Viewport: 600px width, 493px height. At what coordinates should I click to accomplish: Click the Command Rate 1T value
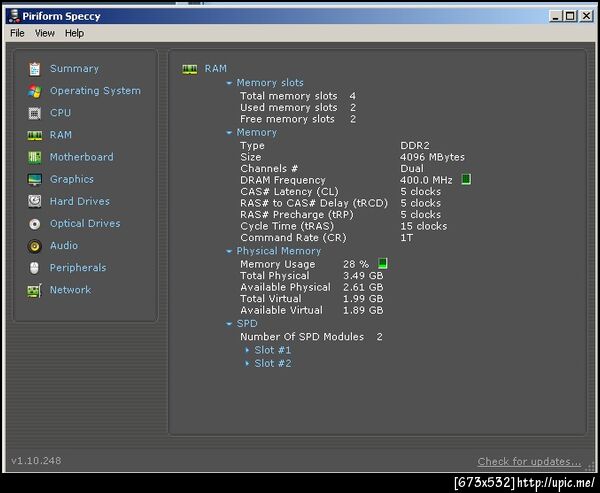406,238
